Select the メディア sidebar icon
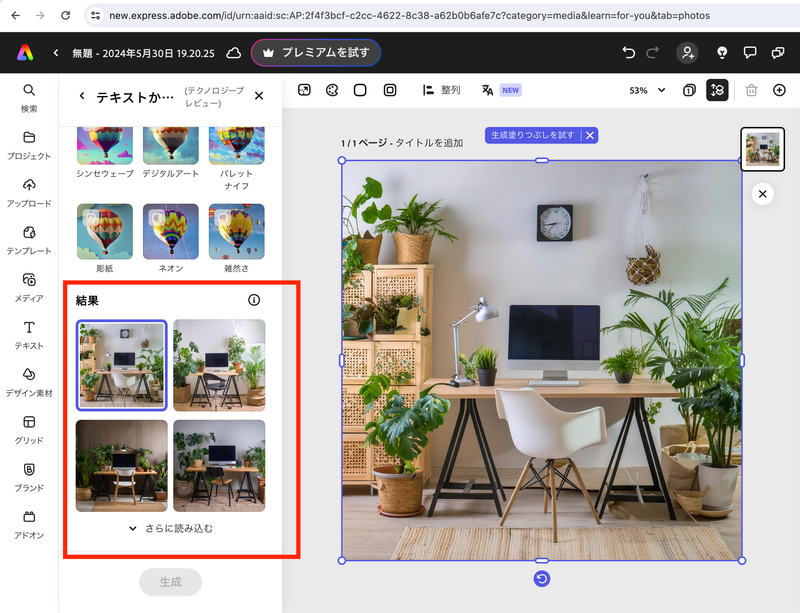This screenshot has width=800, height=613. [28, 290]
